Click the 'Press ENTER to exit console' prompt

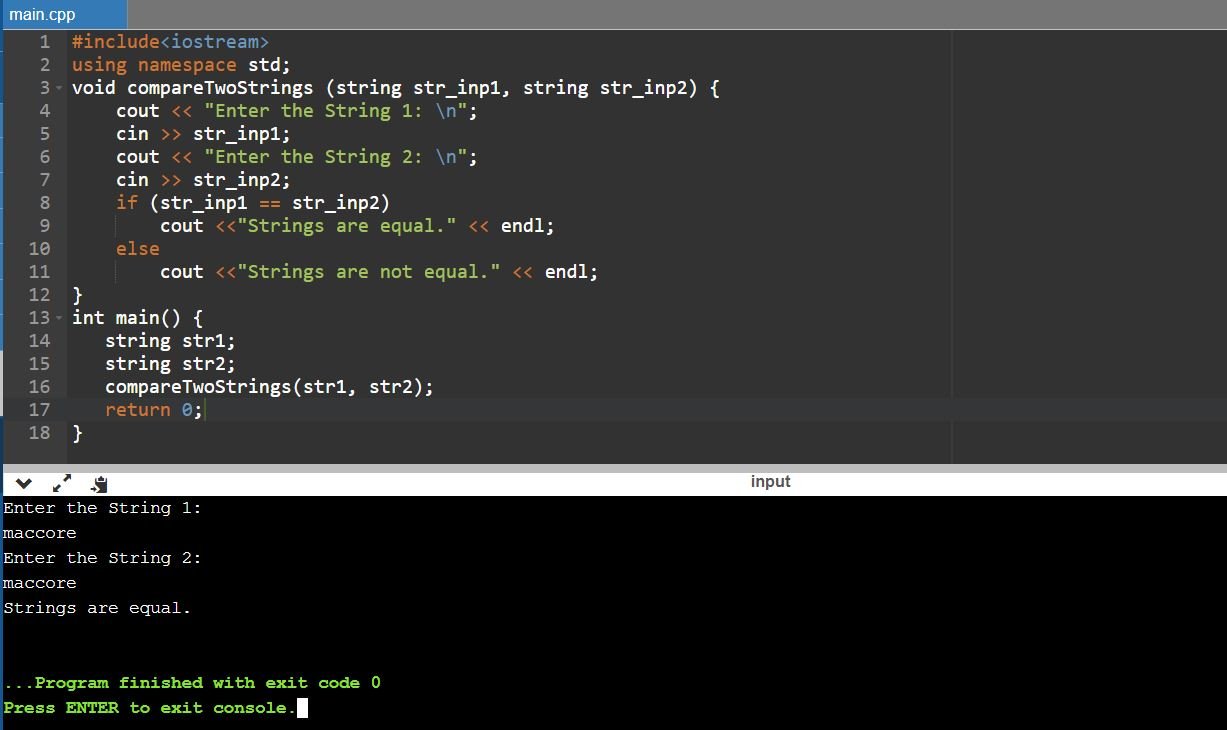point(150,708)
